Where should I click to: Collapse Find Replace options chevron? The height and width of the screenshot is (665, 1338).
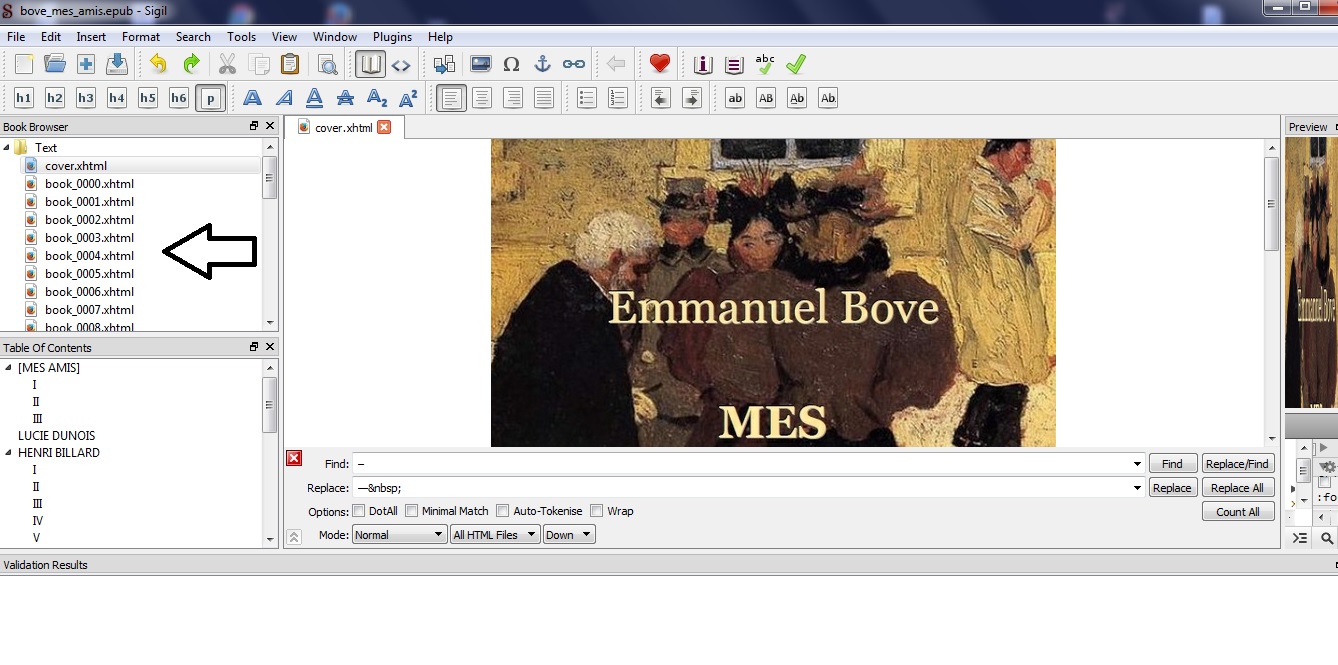(x=294, y=537)
